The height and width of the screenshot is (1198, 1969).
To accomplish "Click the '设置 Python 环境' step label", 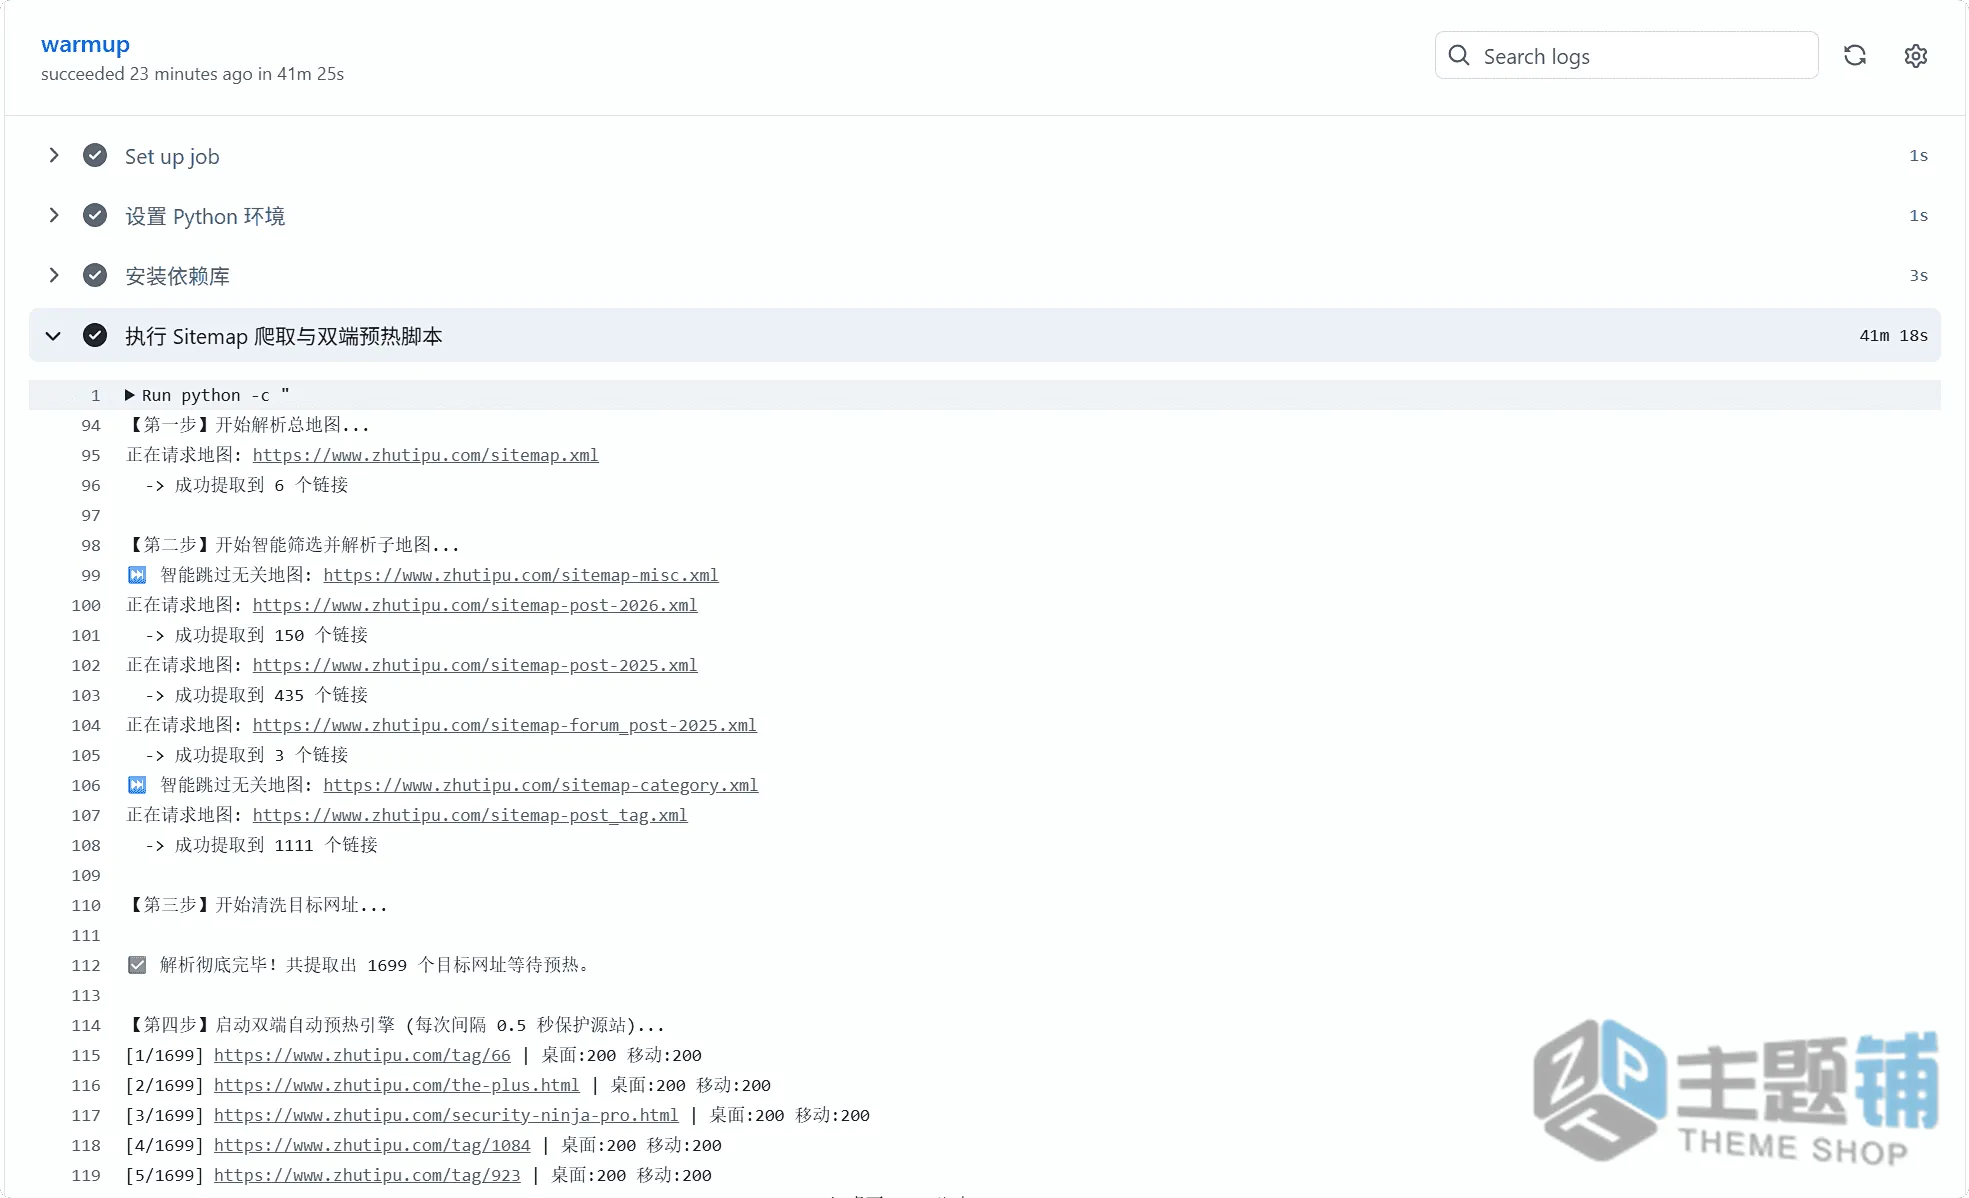I will pos(205,216).
